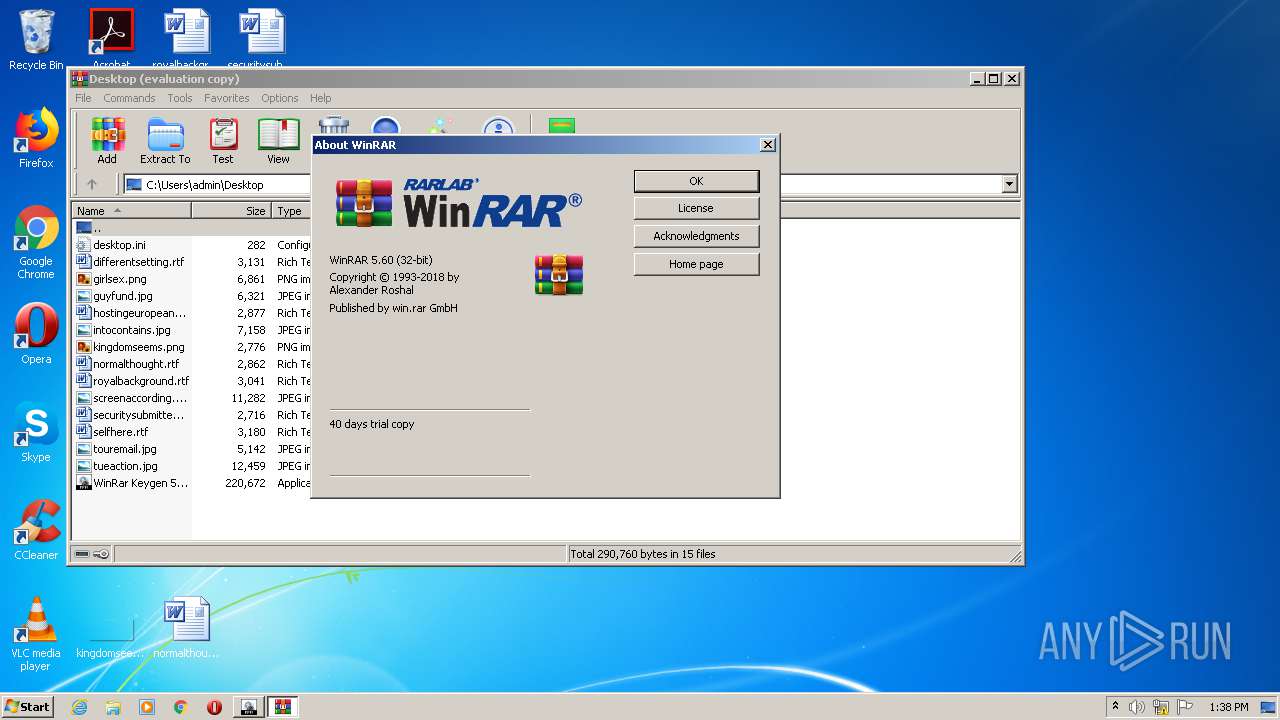Image resolution: width=1280 pixels, height=720 pixels.
Task: Open the Favorites menu
Action: click(227, 98)
